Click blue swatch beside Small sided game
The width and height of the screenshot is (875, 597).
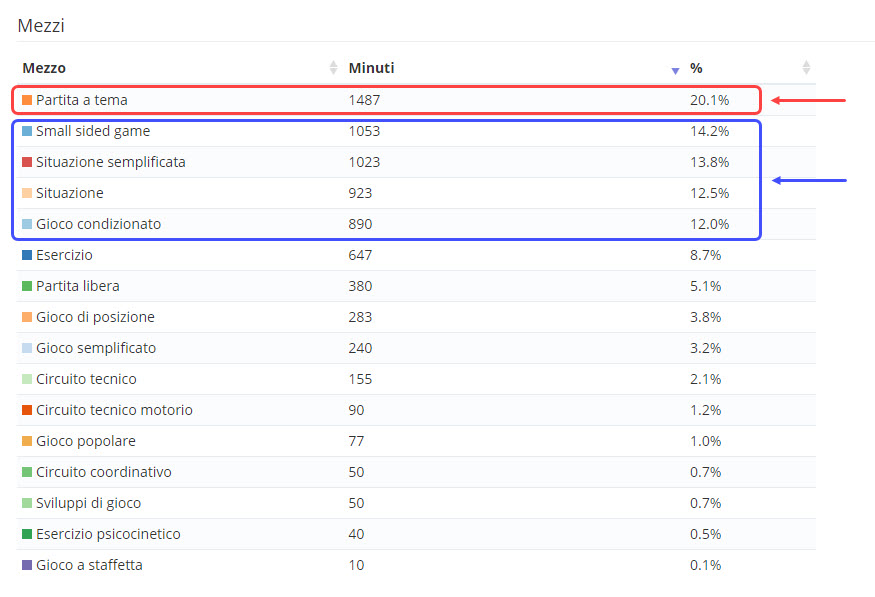pos(27,131)
